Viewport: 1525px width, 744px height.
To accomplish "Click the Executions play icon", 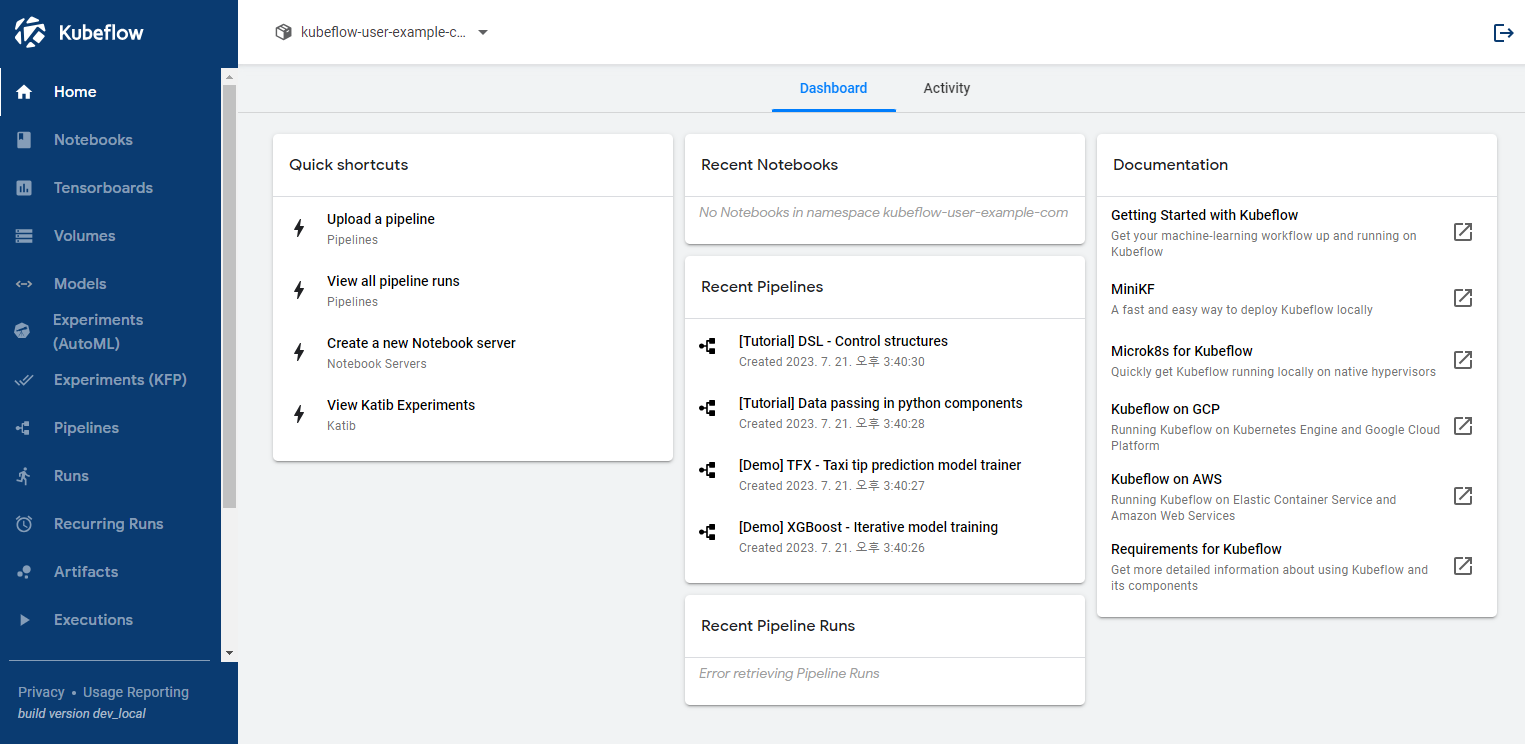I will click(x=25, y=620).
